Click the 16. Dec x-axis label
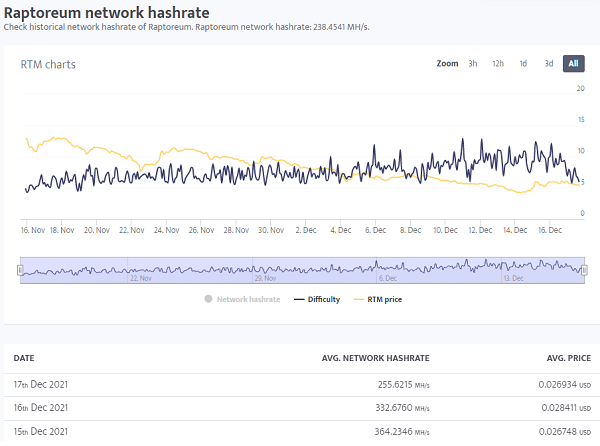Image resolution: width=600 pixels, height=446 pixels. tap(550, 230)
